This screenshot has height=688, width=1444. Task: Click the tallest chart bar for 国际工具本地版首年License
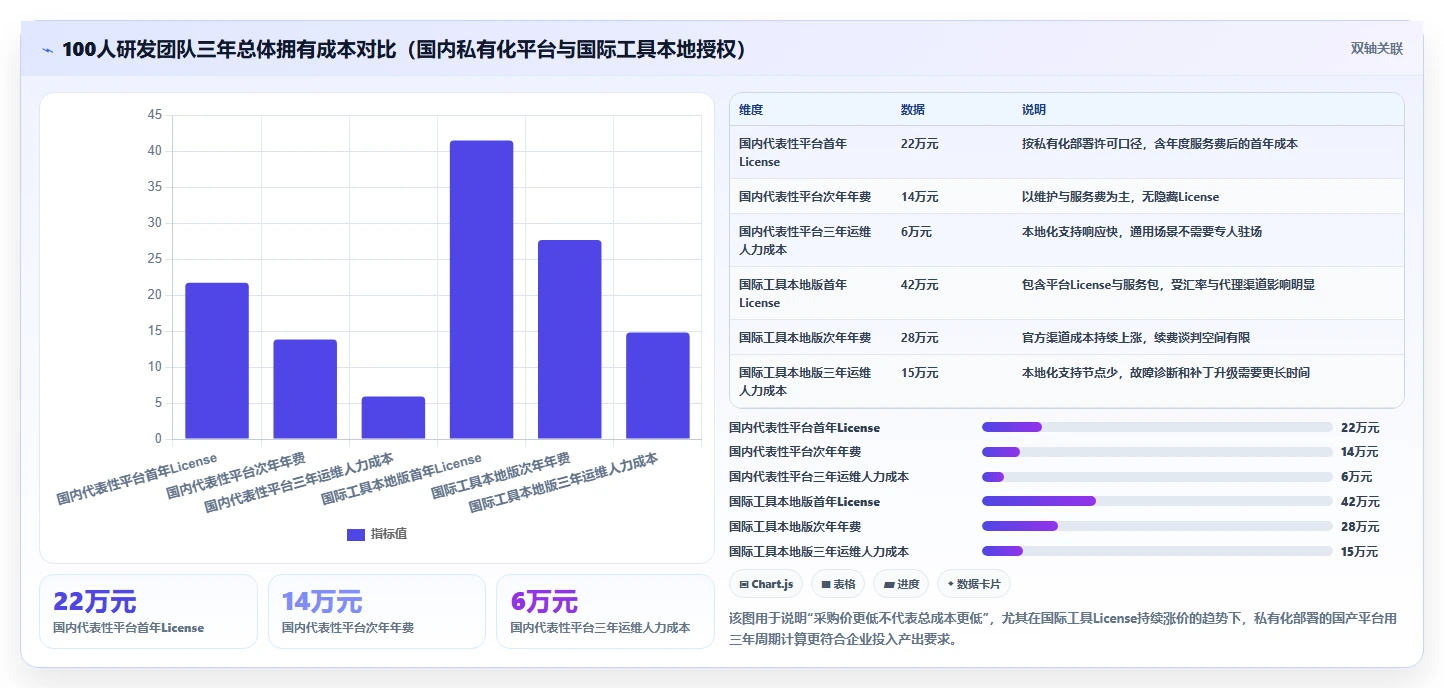tap(481, 290)
